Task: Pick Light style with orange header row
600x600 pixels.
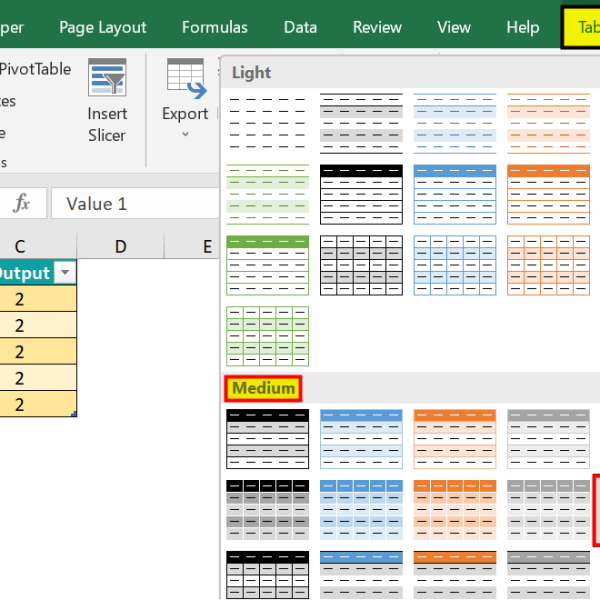Action: [548, 194]
